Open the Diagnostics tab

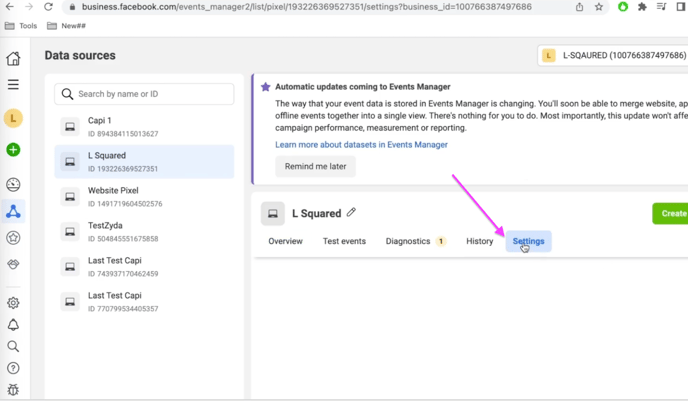click(x=416, y=241)
